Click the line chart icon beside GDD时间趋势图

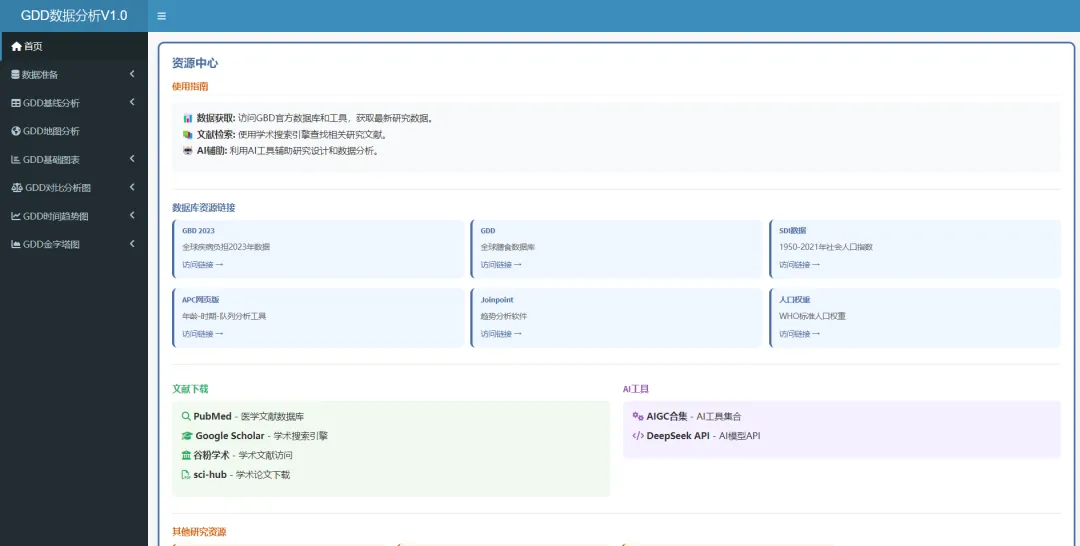point(16,216)
